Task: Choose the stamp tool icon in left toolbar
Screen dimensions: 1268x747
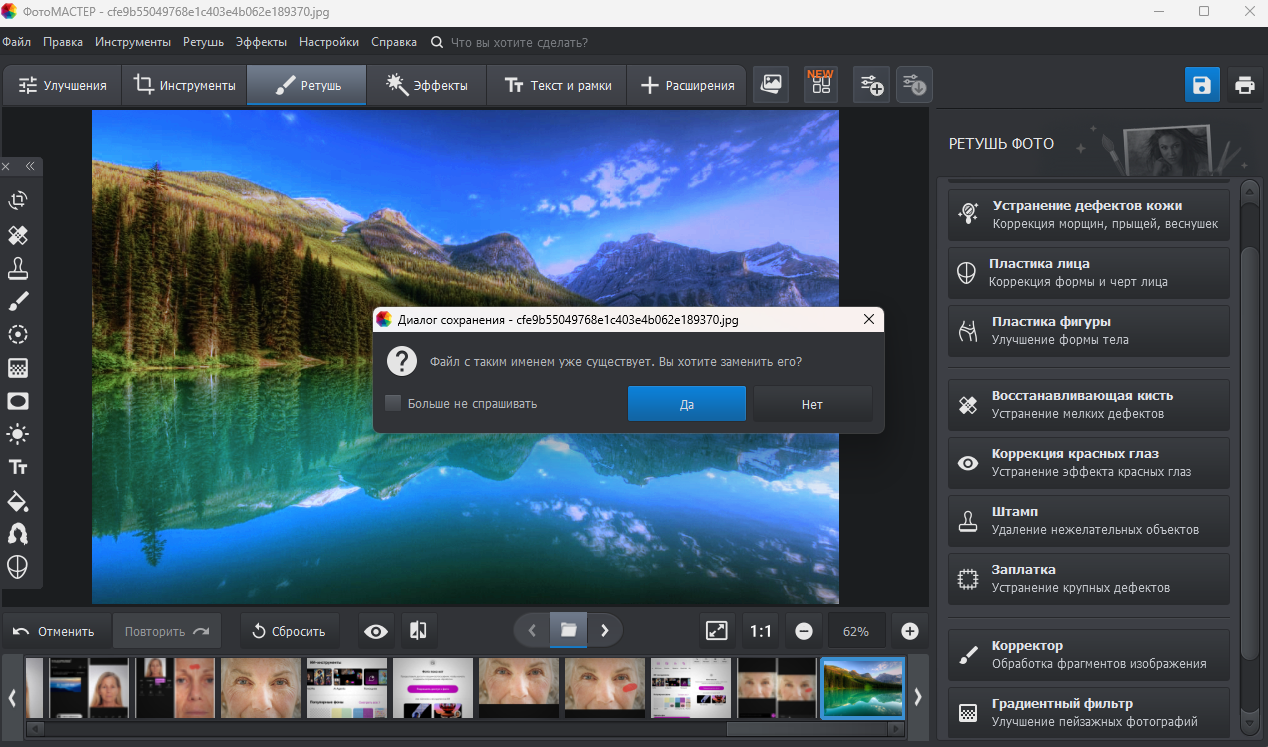Action: pos(18,268)
